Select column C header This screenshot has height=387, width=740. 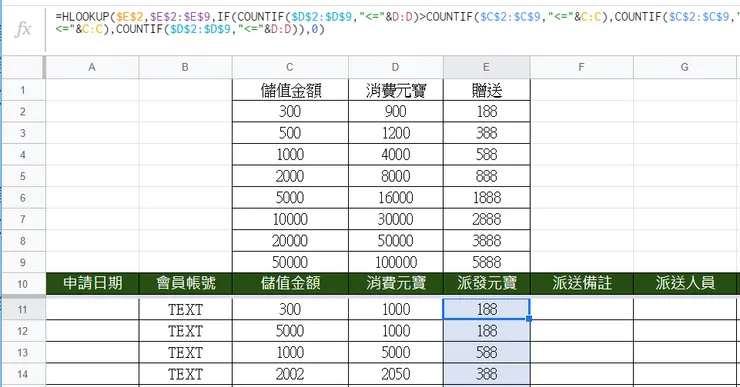(x=290, y=67)
